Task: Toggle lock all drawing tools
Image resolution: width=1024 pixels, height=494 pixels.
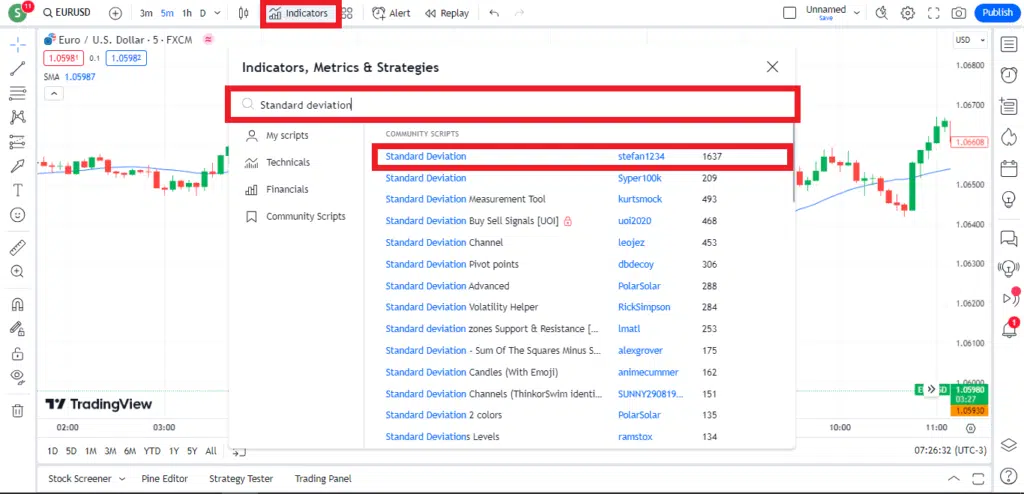Action: (x=18, y=354)
